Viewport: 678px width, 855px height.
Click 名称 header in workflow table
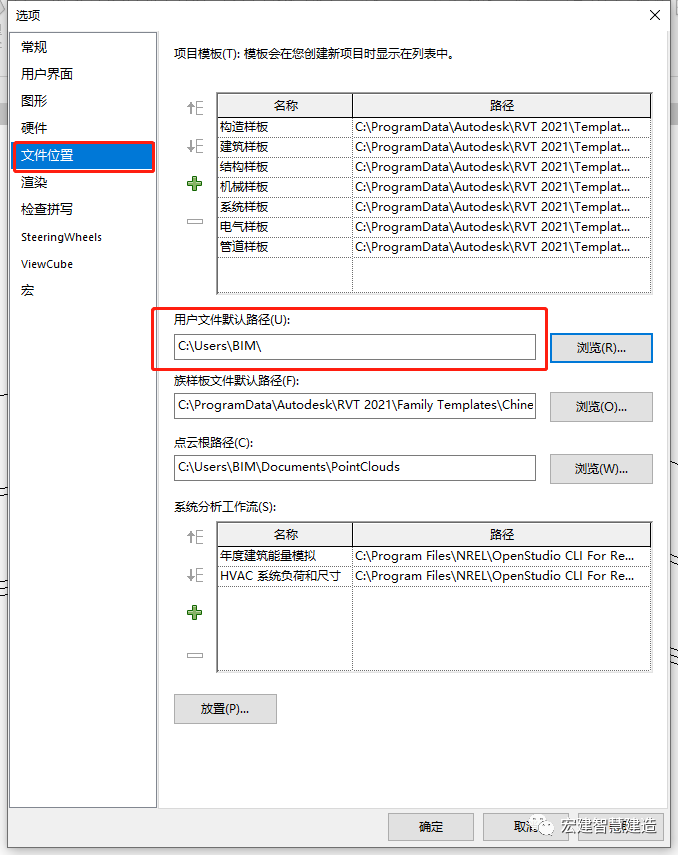pos(285,534)
